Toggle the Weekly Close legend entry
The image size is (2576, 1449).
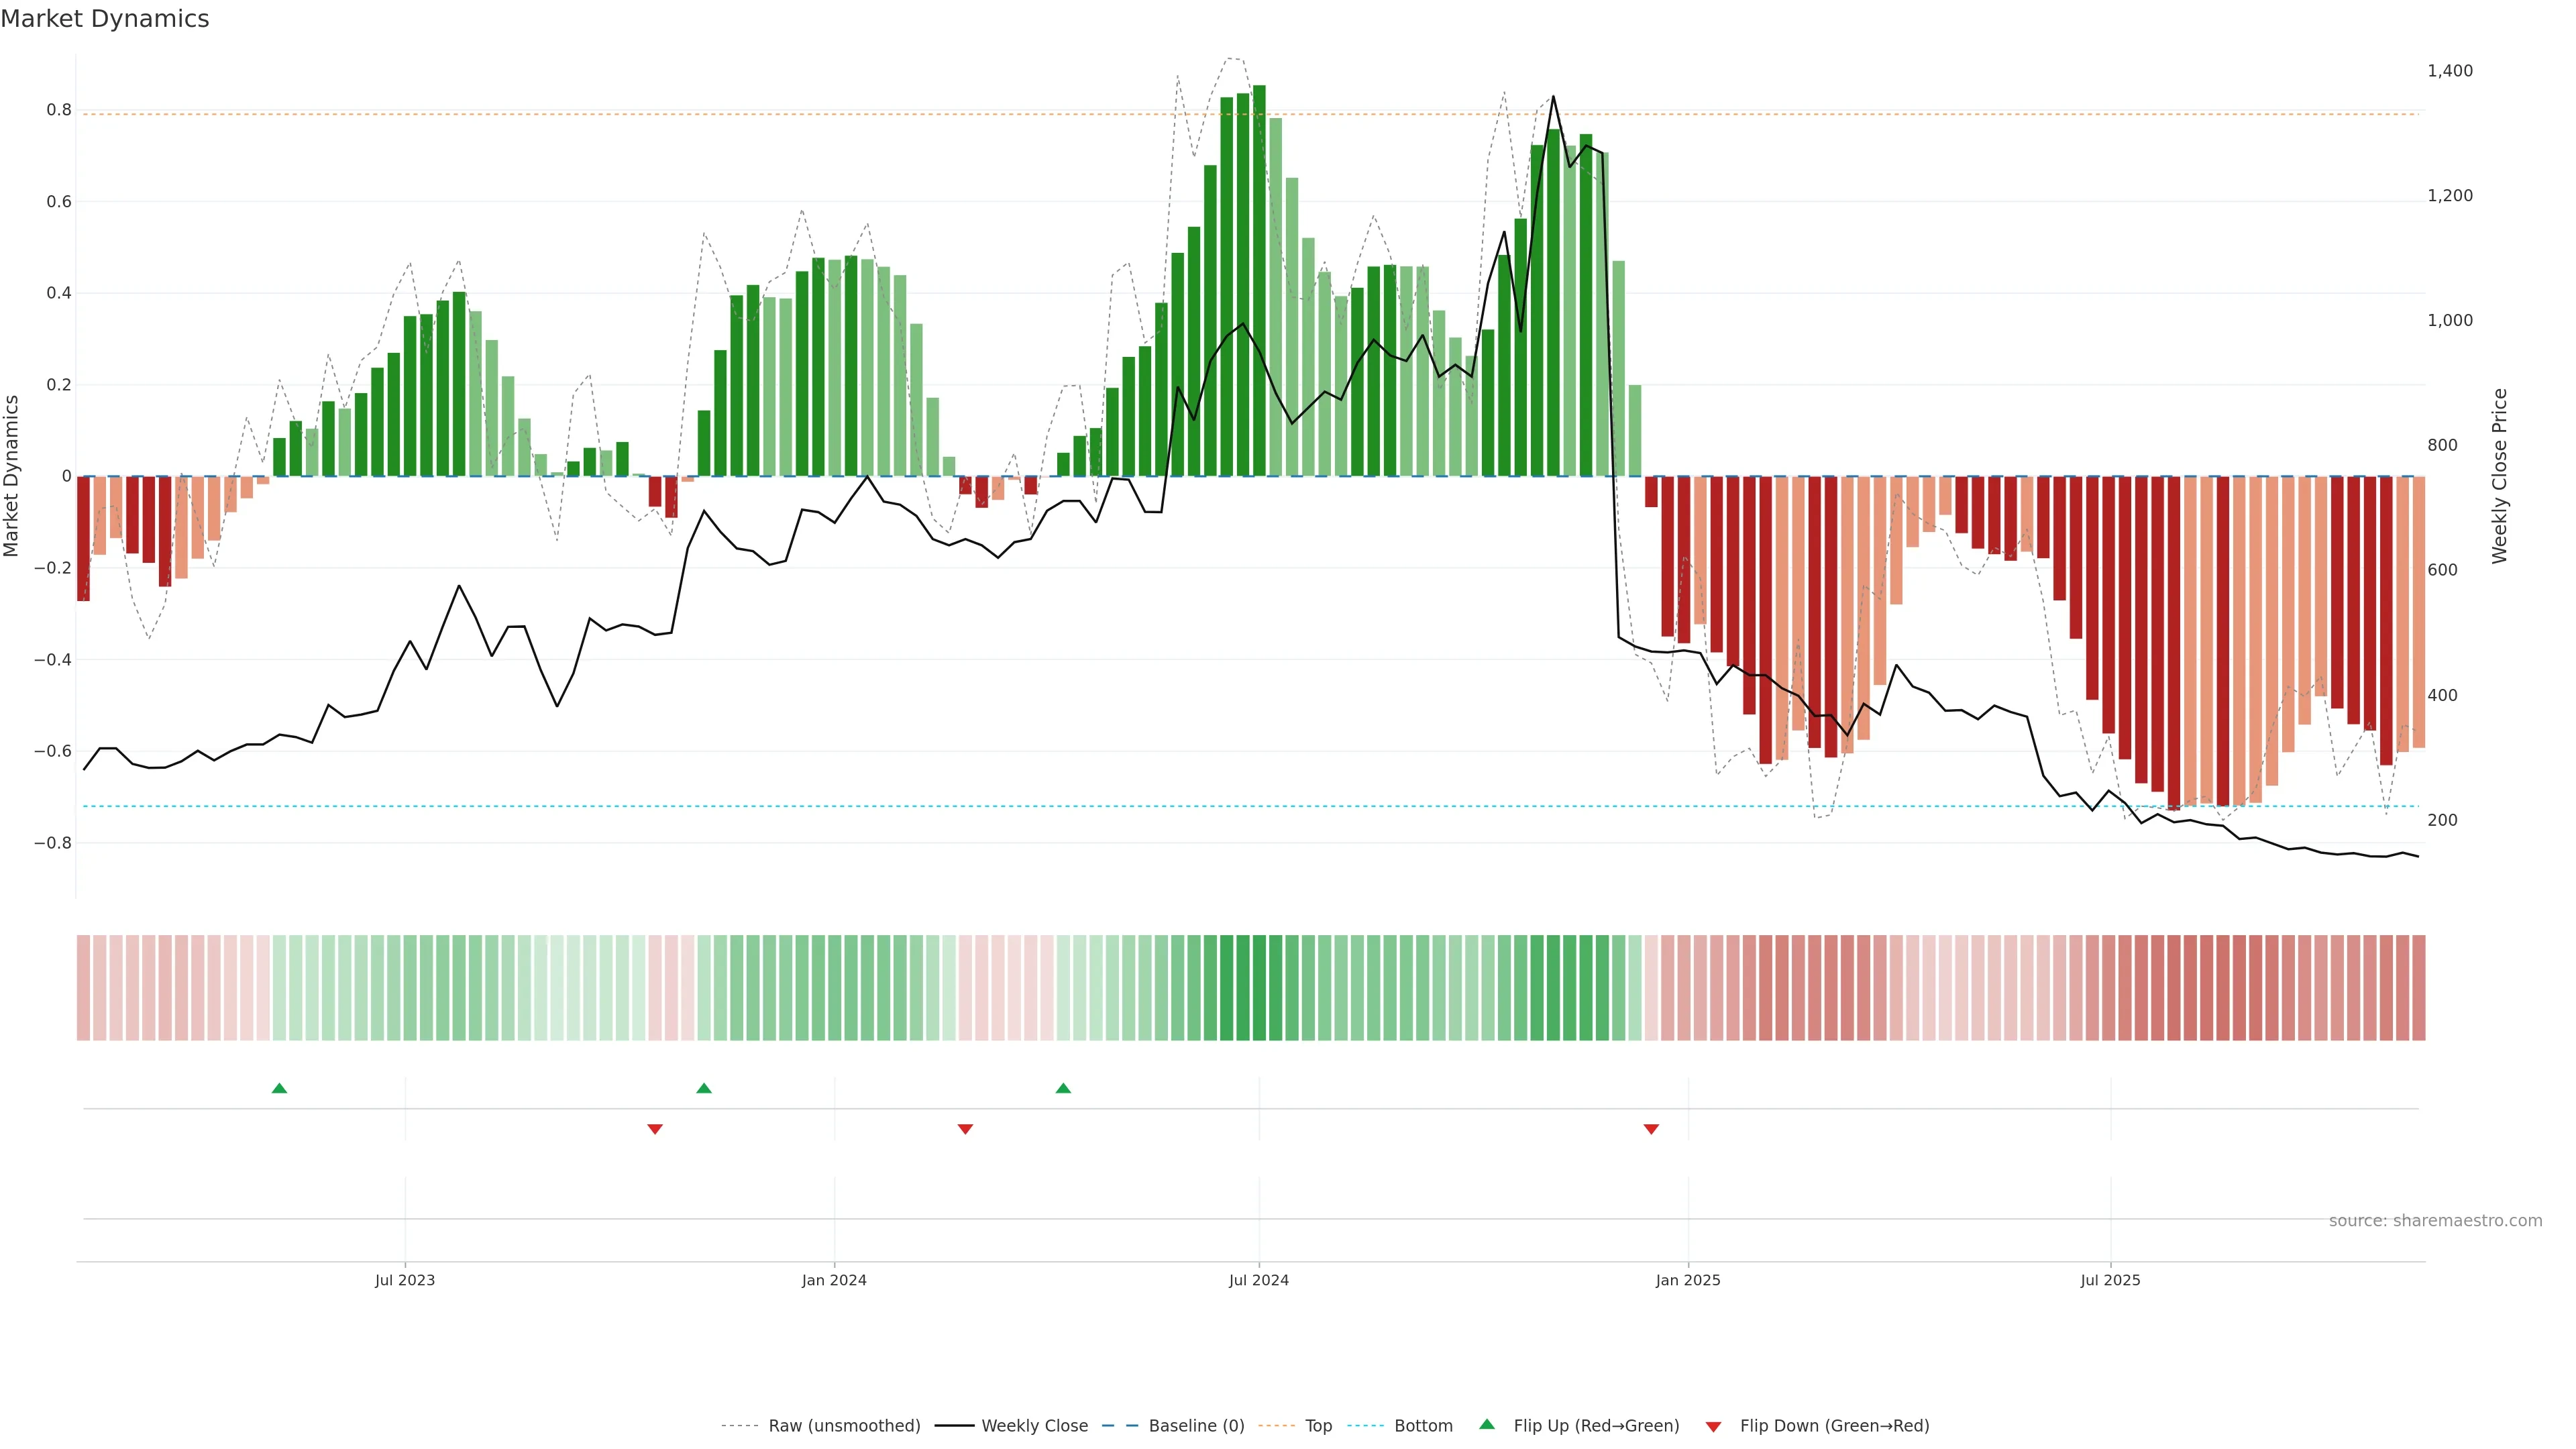(x=1034, y=1426)
